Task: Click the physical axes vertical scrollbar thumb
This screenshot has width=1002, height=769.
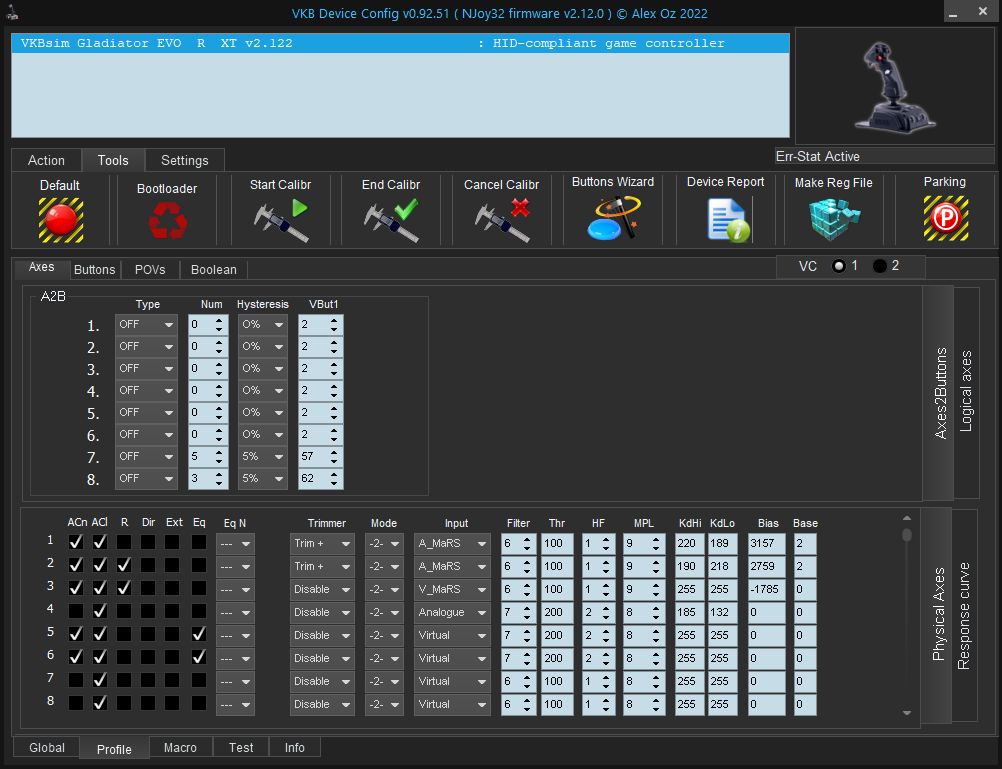Action: coord(907,534)
